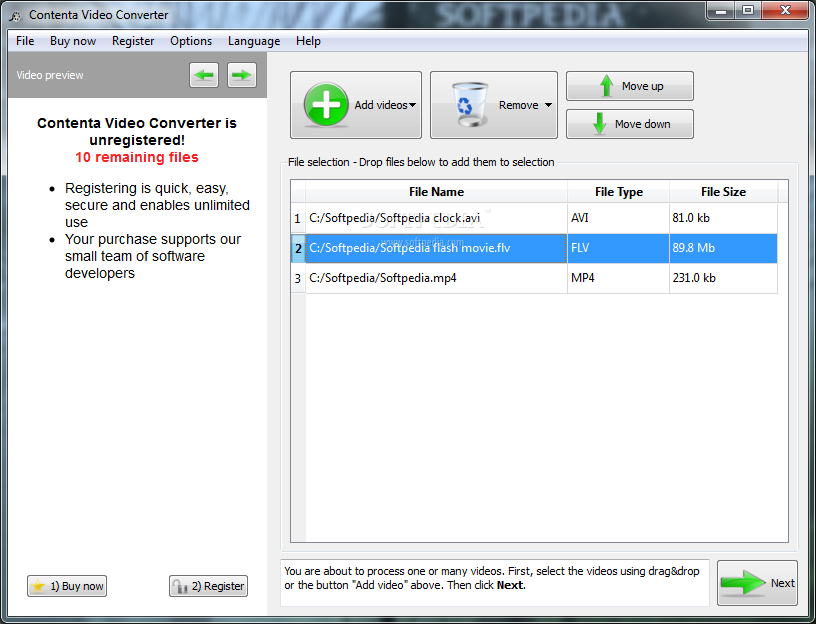Click the Next button label
The width and height of the screenshot is (816, 624).
tap(783, 583)
